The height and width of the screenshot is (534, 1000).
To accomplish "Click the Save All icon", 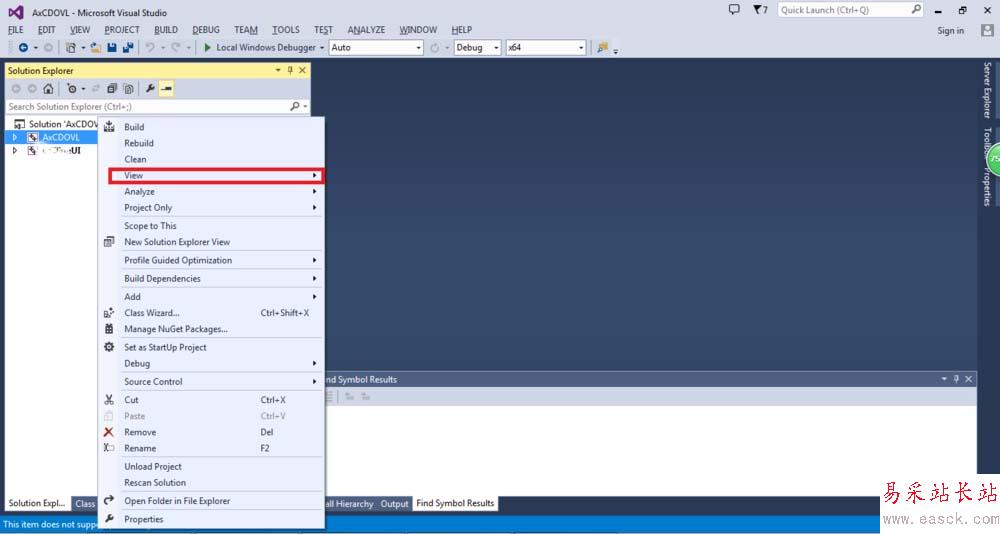I will pyautogui.click(x=128, y=47).
